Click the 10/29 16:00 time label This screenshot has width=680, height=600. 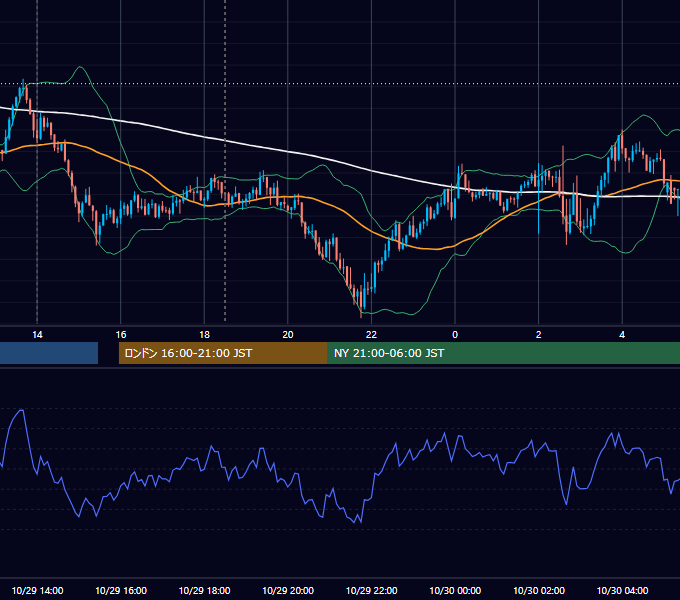(x=121, y=590)
